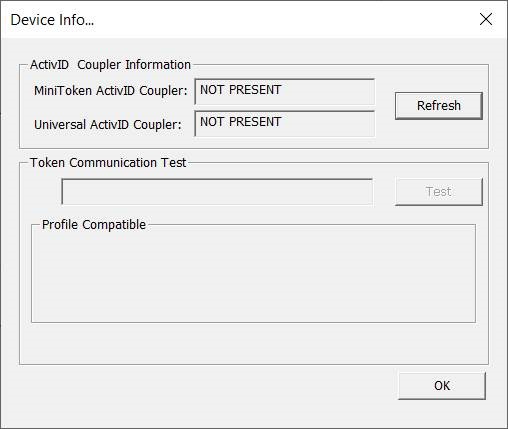This screenshot has height=429, width=508.
Task: Click the 'Token Communication Test' group heading
Action: (x=108, y=163)
